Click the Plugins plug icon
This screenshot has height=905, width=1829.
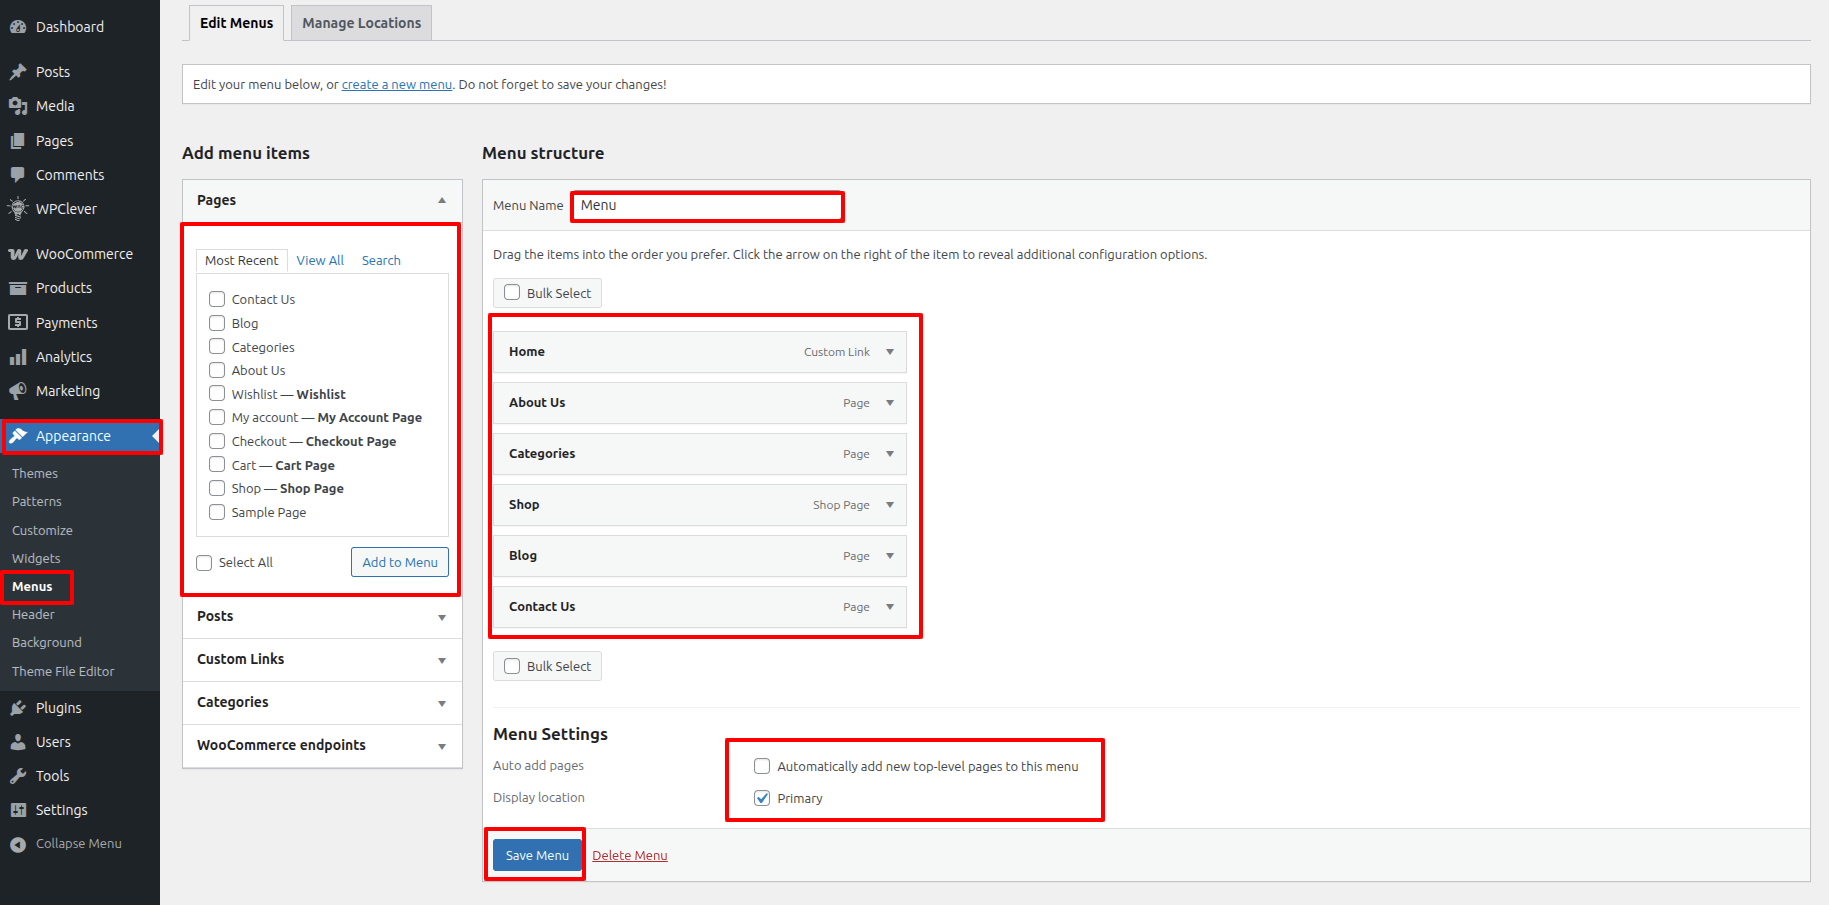coord(18,708)
